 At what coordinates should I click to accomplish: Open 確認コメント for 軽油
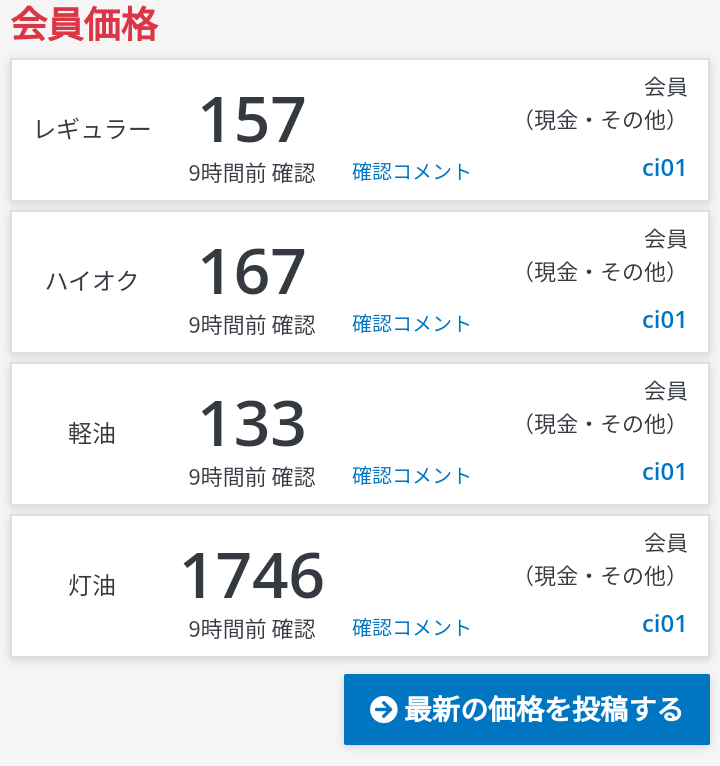pyautogui.click(x=411, y=476)
